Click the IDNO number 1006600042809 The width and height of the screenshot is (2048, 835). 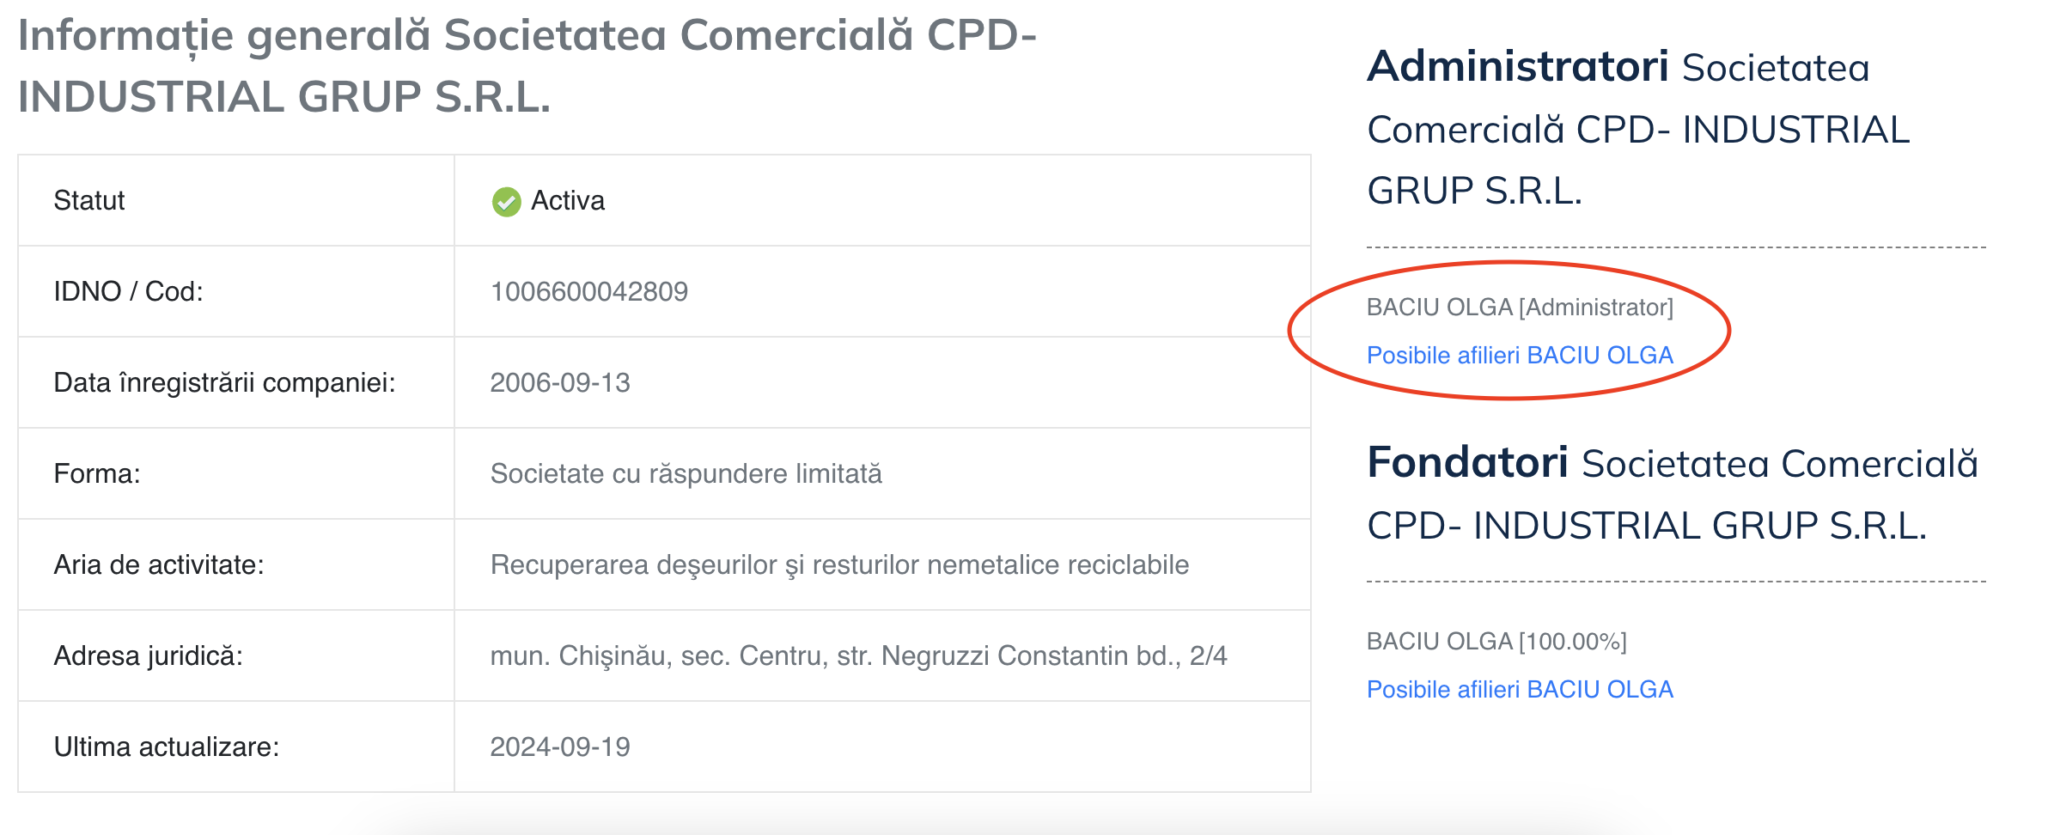tap(589, 292)
